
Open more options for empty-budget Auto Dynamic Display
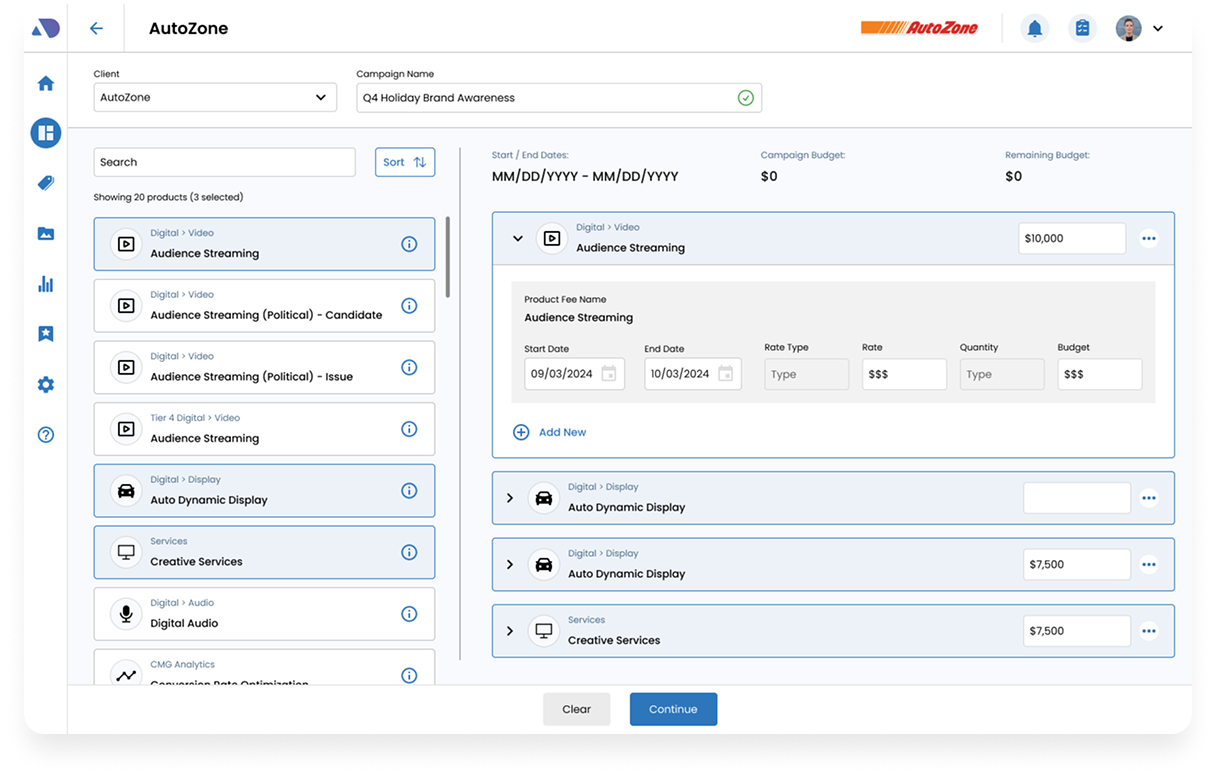pyautogui.click(x=1149, y=498)
